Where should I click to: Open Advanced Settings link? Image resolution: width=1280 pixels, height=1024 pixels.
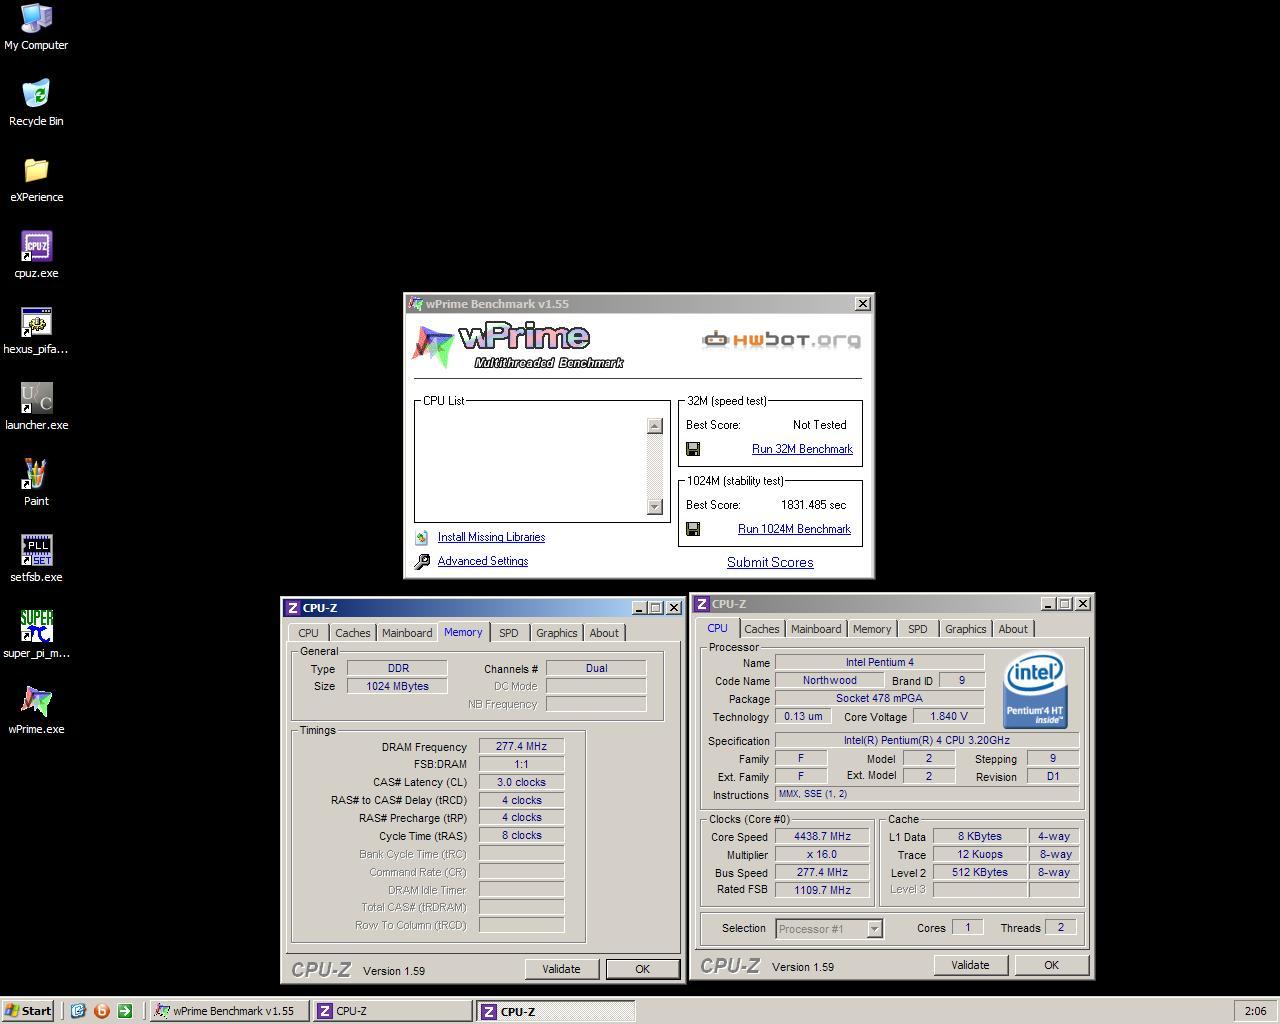pos(483,561)
